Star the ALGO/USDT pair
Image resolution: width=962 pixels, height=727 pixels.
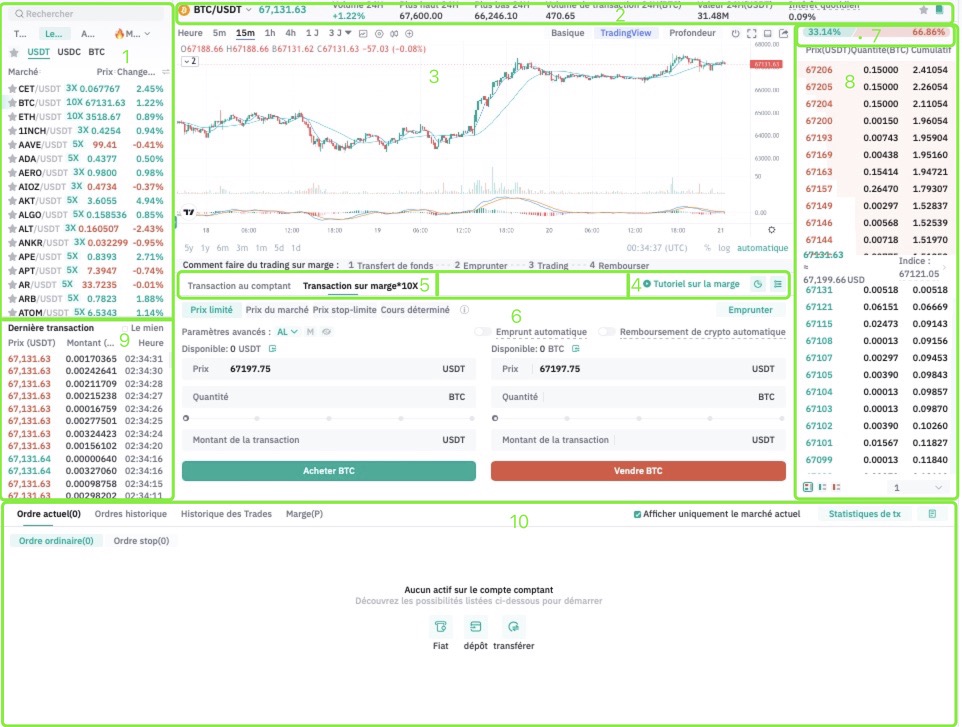coord(12,215)
